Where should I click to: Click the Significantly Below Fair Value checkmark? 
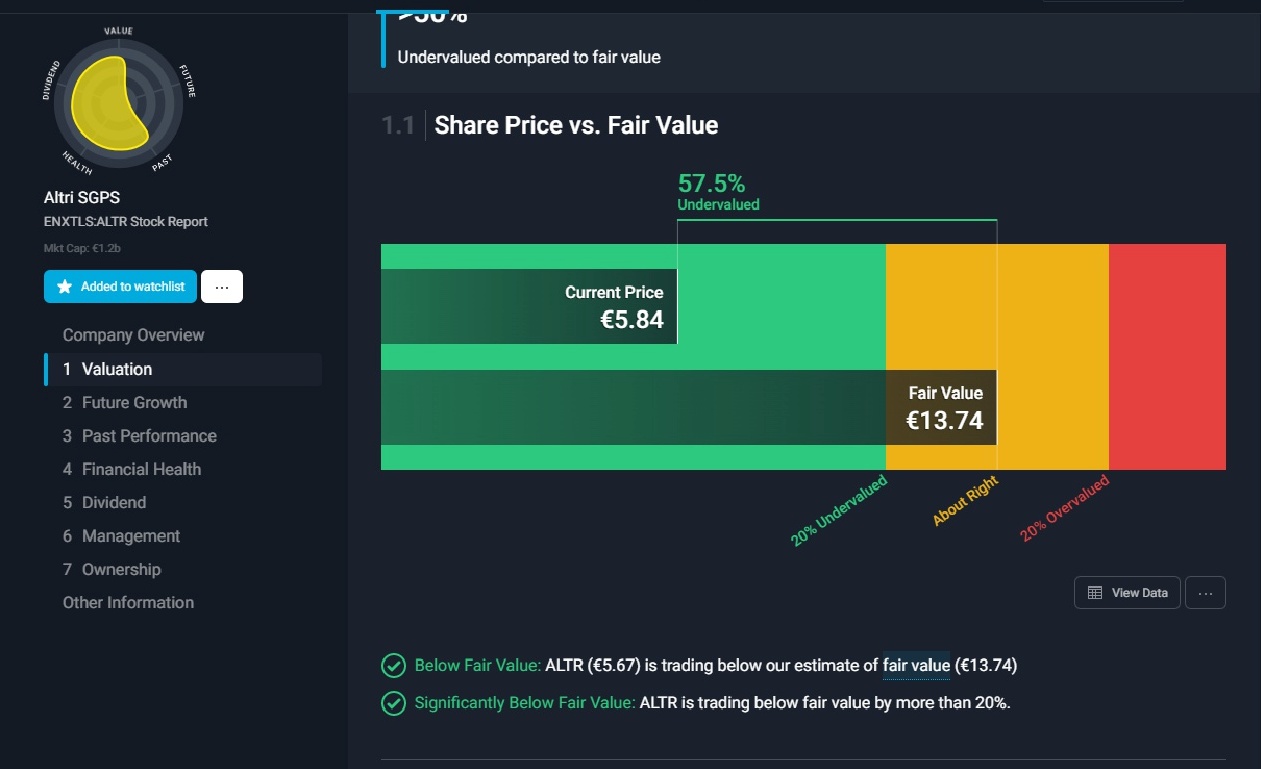[x=393, y=703]
